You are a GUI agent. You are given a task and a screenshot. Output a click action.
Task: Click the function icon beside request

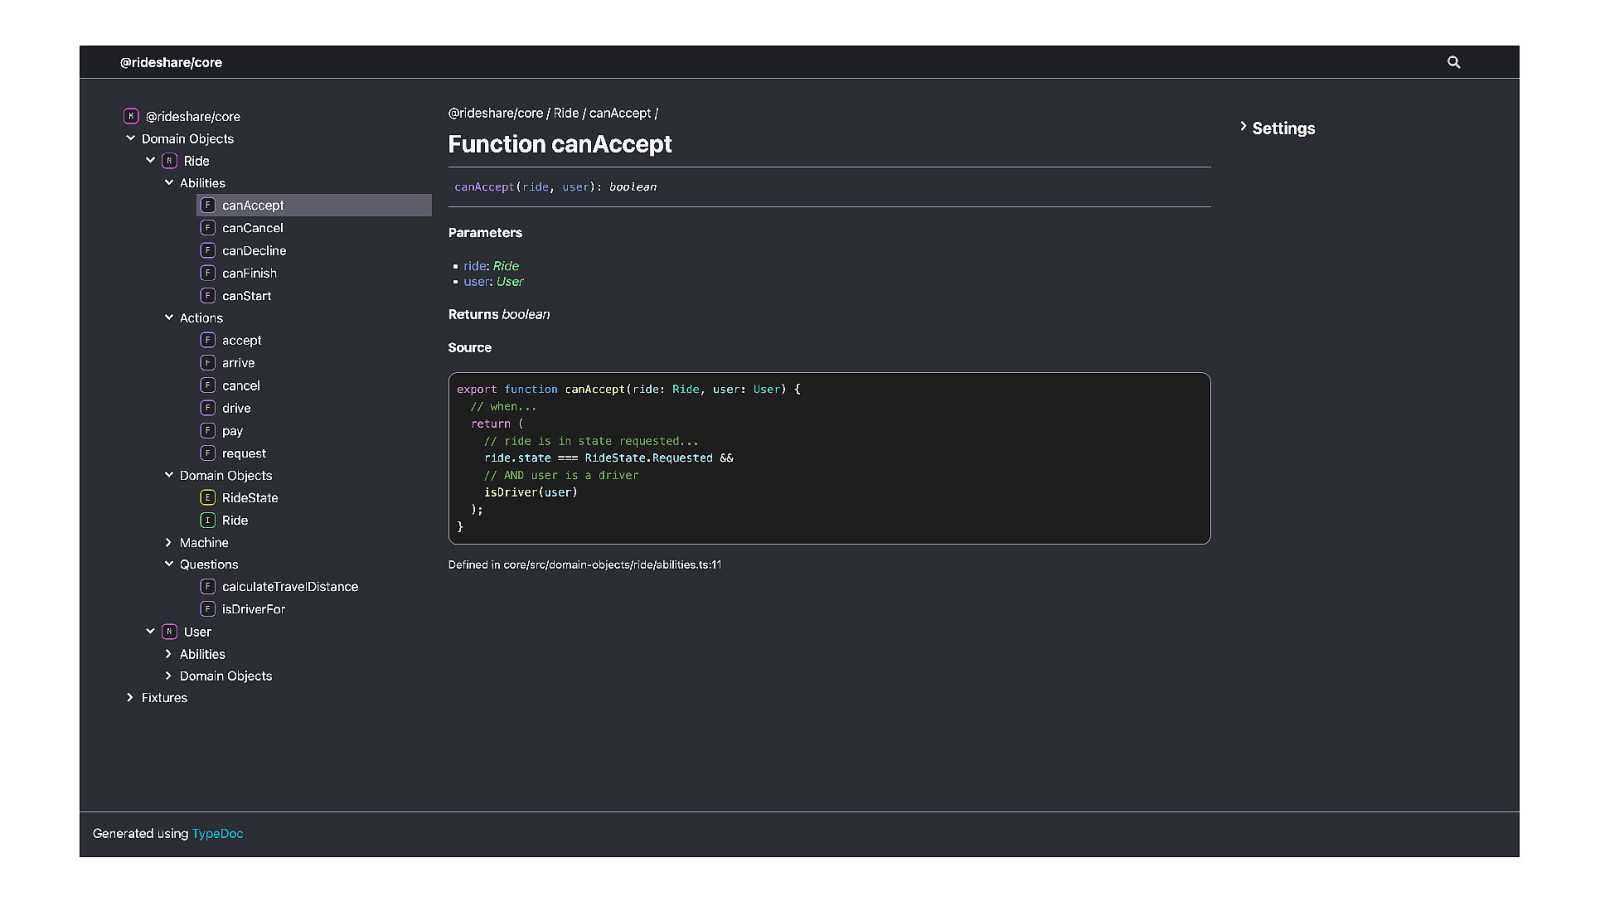click(208, 453)
